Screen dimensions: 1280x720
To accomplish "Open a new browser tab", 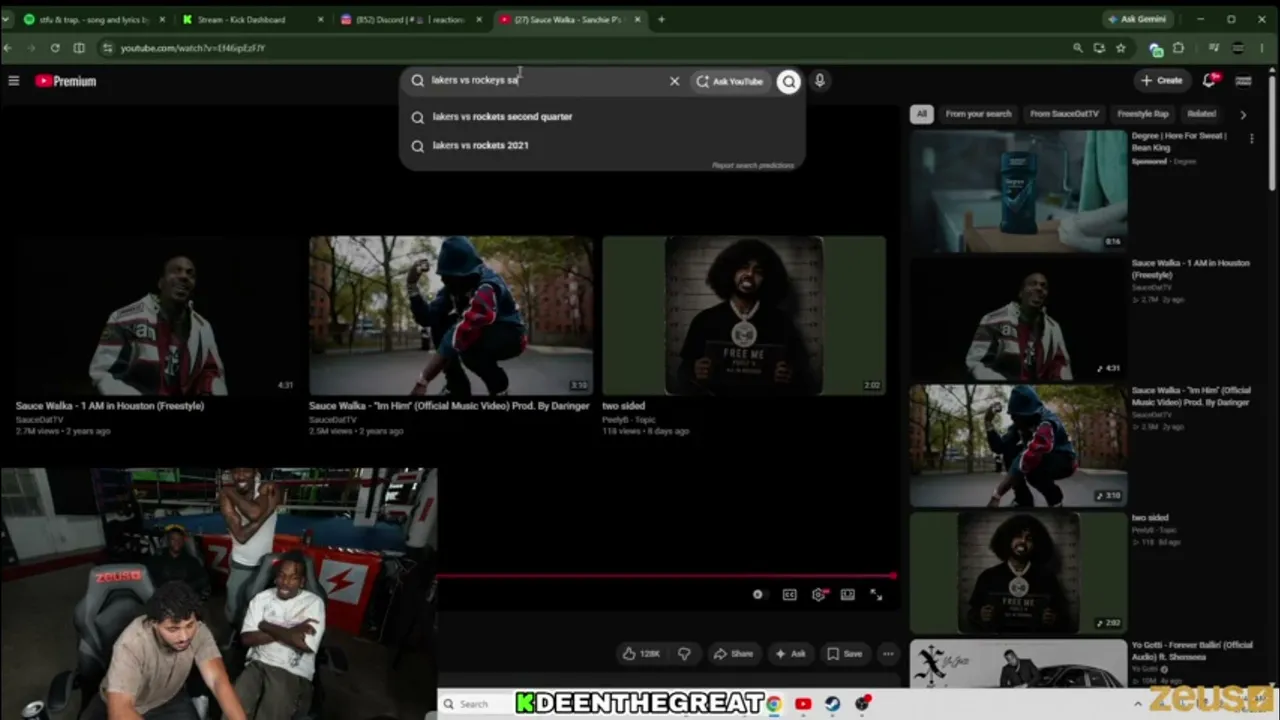I will point(661,19).
